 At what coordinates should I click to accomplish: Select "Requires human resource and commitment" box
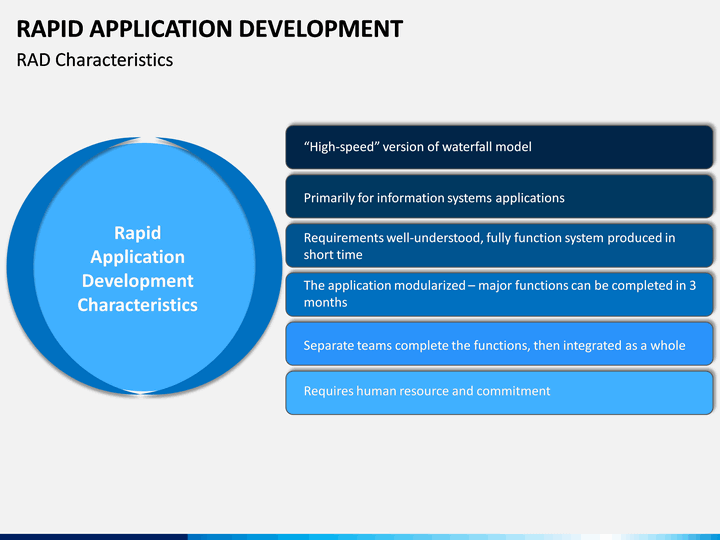click(x=499, y=393)
